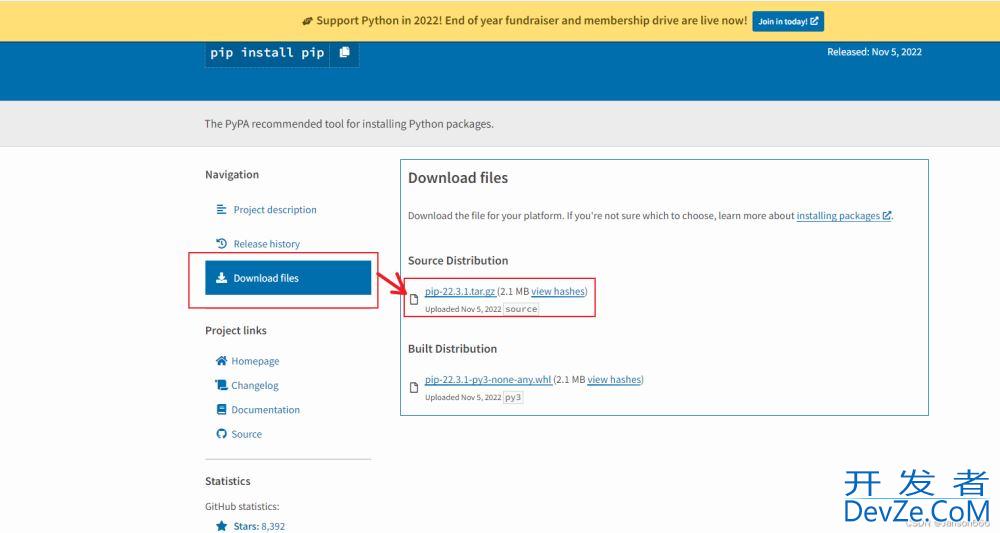Screen dimensions: 1000x533
Task: Click the py3 tag label
Action: (x=513, y=397)
